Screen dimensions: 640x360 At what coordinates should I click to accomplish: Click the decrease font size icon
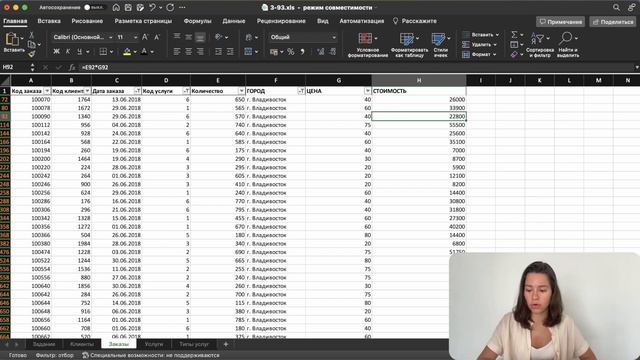coord(157,37)
